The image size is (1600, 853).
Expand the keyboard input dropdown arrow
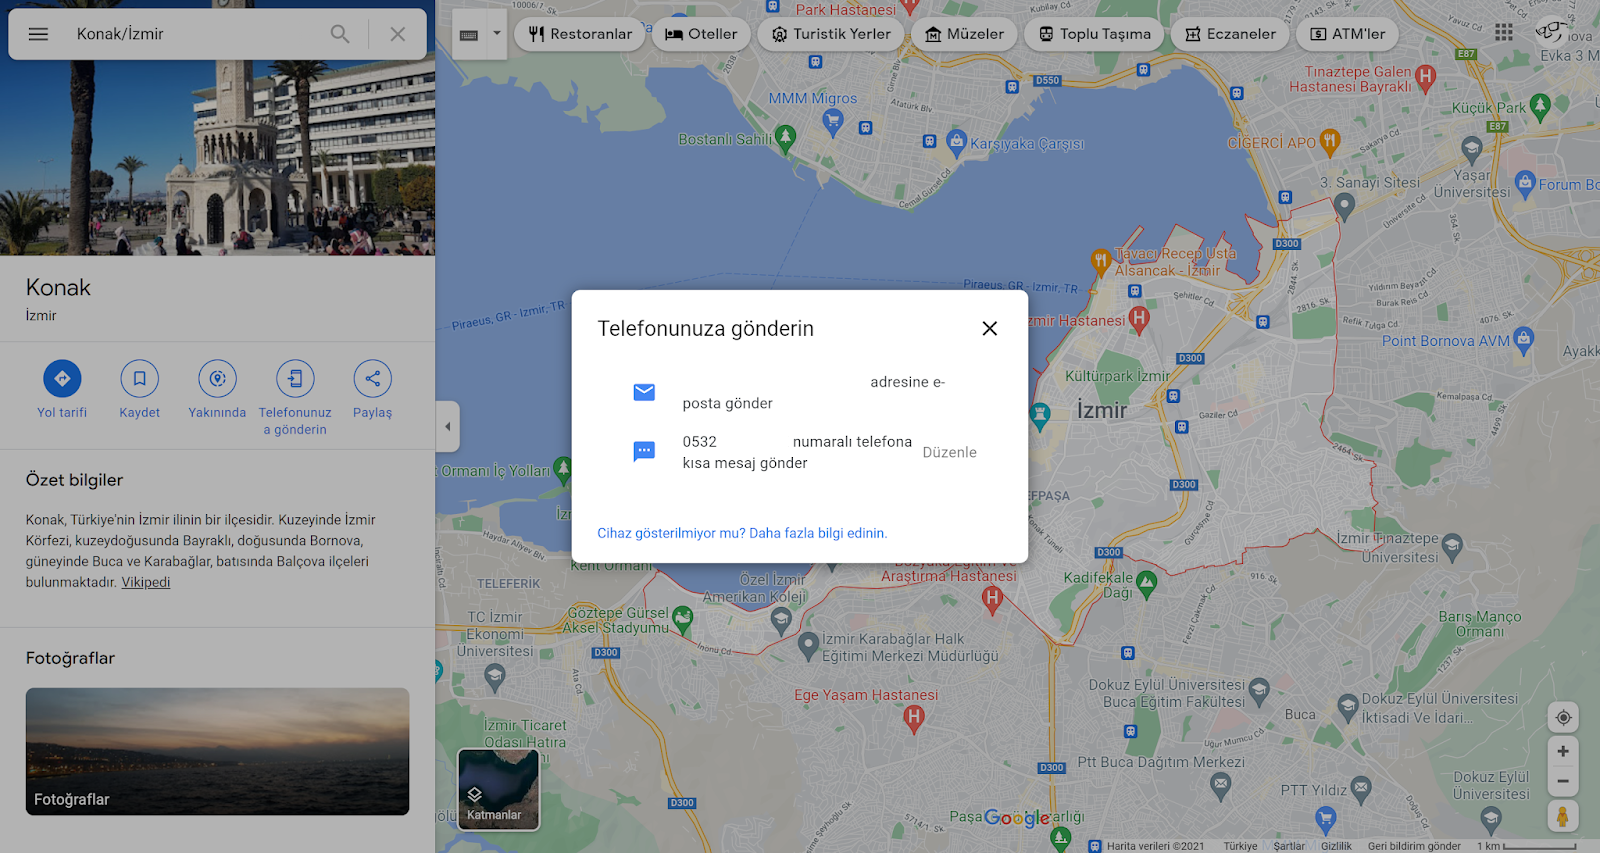[496, 34]
